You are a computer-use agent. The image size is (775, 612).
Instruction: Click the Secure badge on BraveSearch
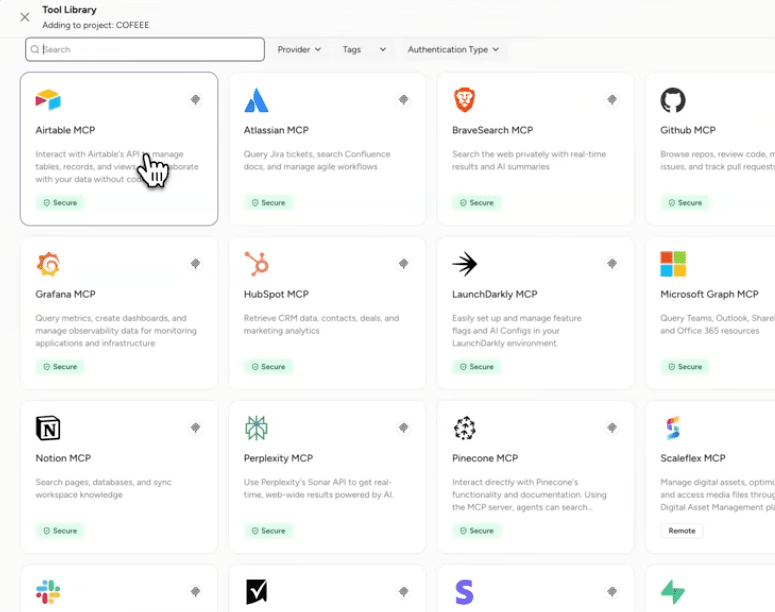click(476, 203)
